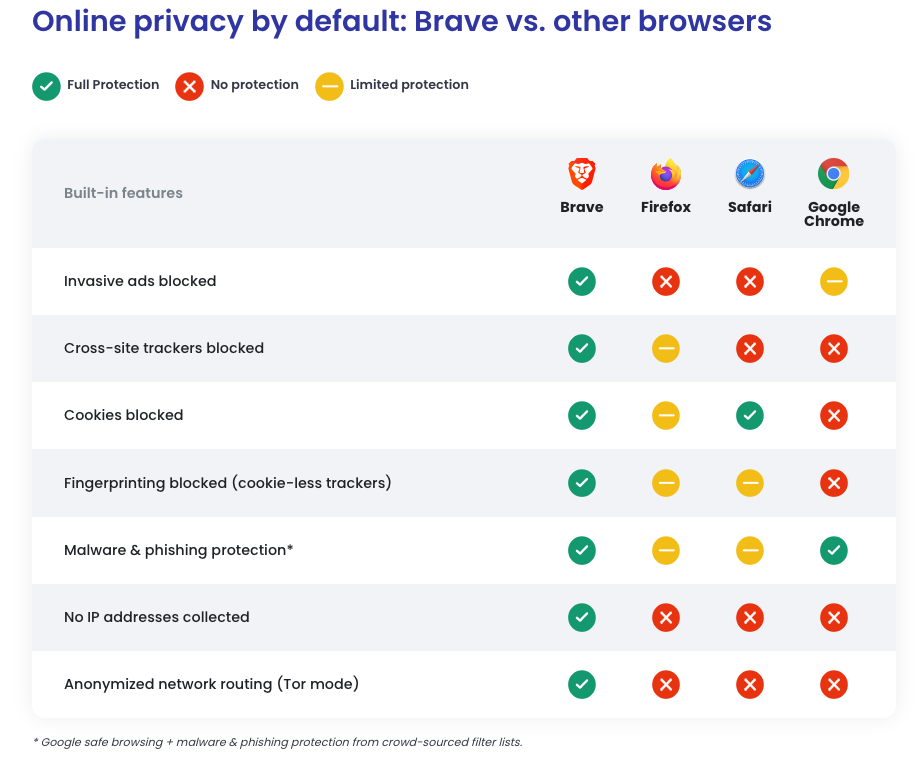Image resolution: width=924 pixels, height=764 pixels.
Task: Click the Google safe browsing footnote text
Action: point(277,742)
